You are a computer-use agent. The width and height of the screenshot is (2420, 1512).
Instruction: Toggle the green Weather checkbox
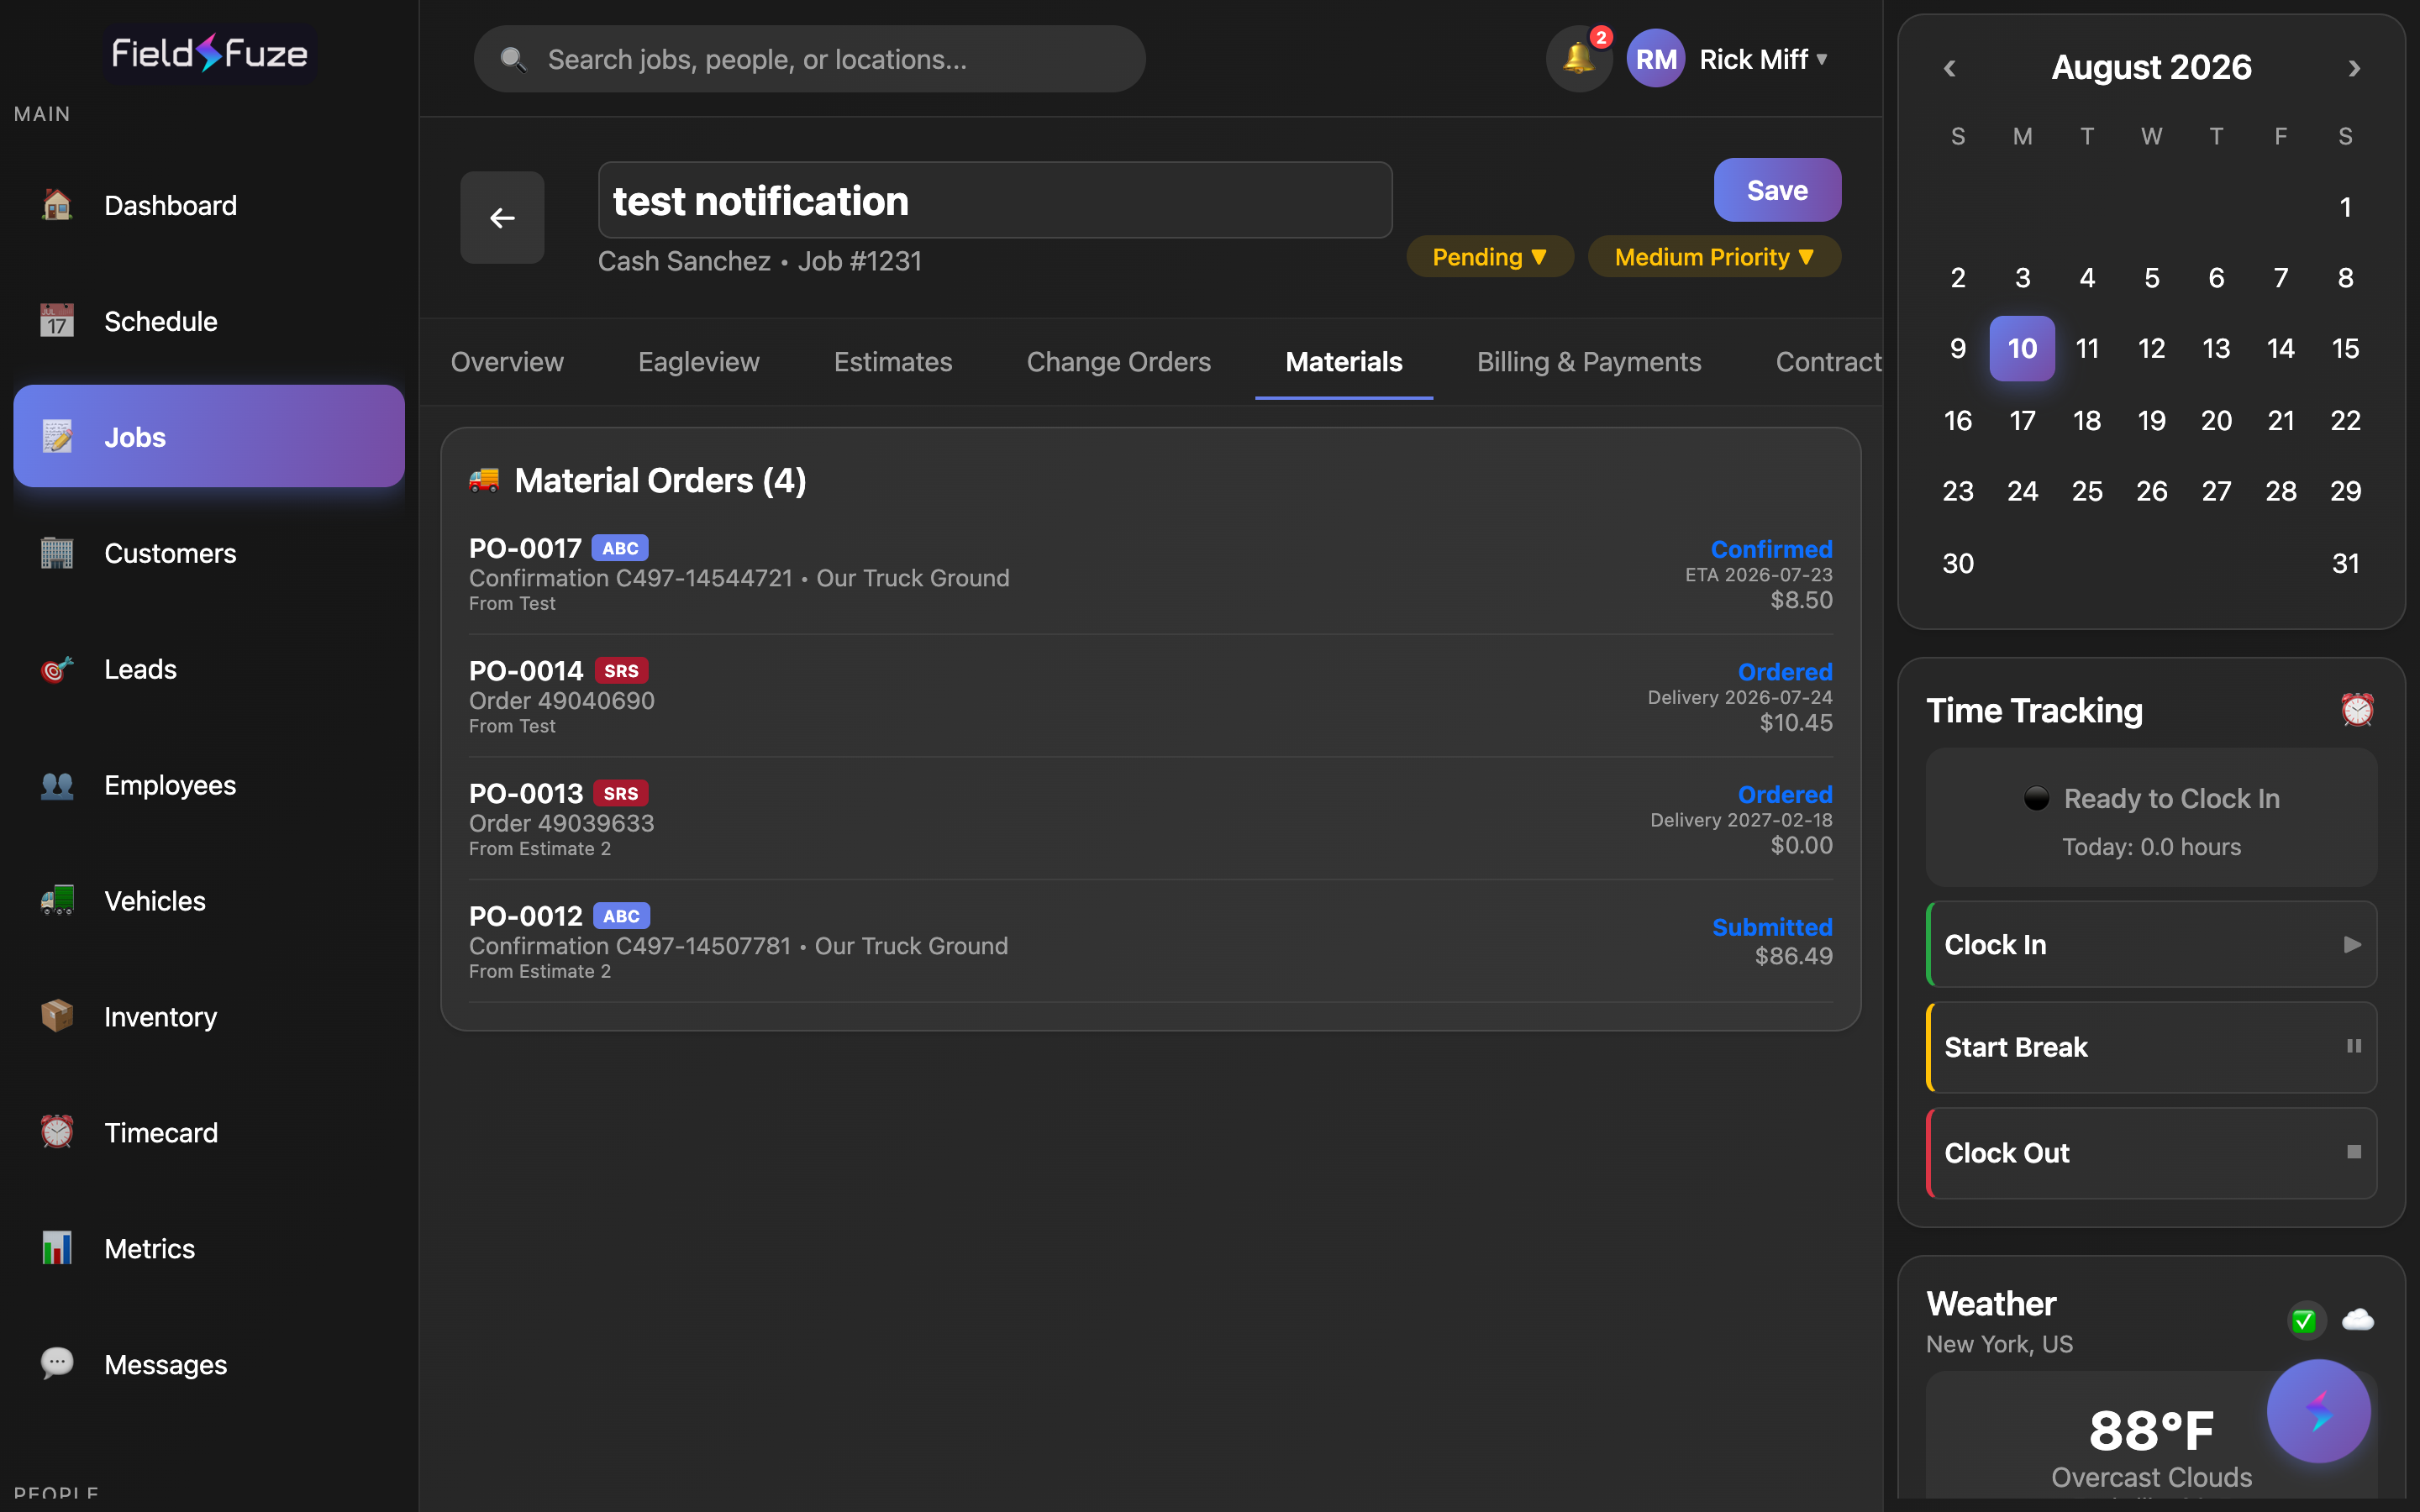tap(2304, 1321)
